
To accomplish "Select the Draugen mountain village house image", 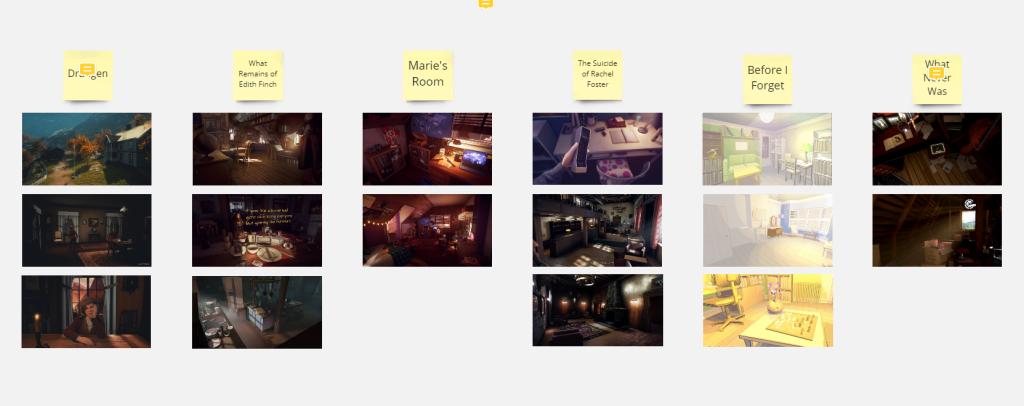I will [87, 149].
